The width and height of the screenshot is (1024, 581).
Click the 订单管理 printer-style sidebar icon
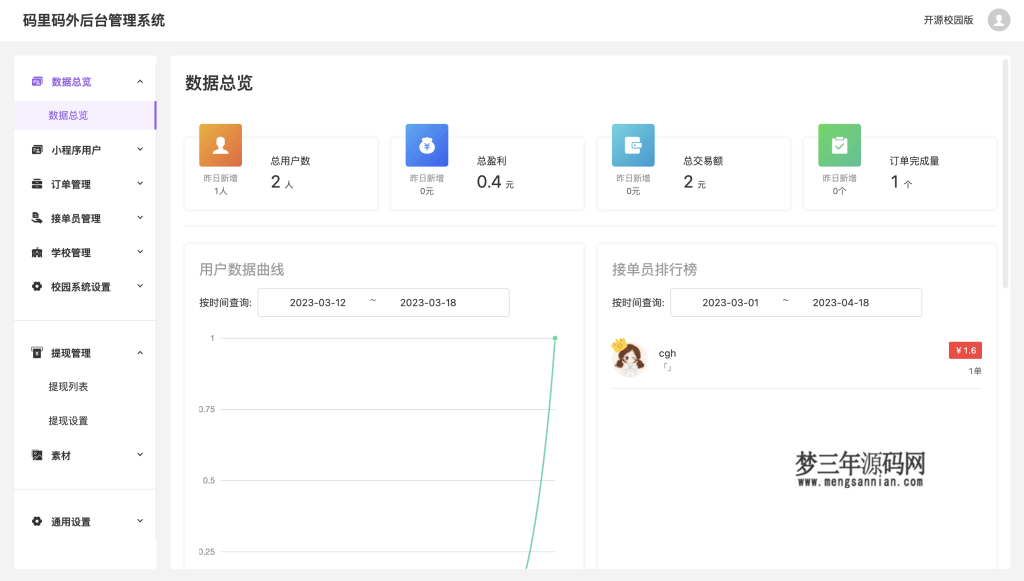tap(38, 183)
